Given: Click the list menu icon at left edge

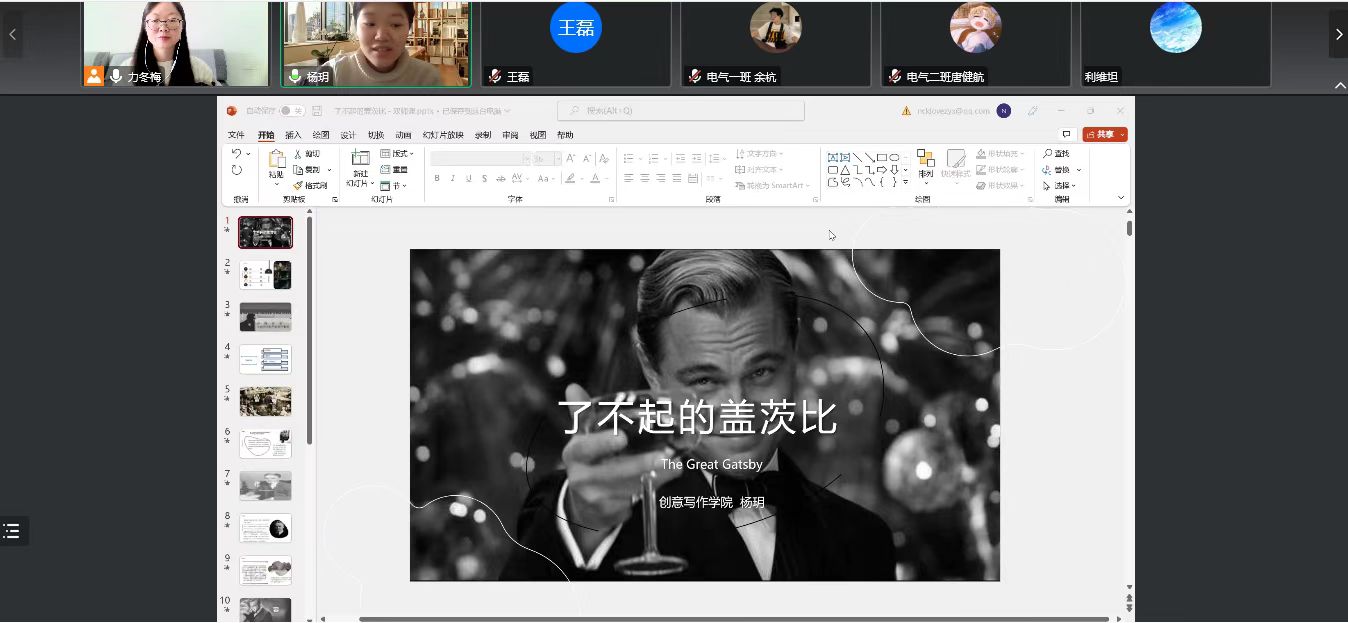Looking at the screenshot, I should point(11,531).
